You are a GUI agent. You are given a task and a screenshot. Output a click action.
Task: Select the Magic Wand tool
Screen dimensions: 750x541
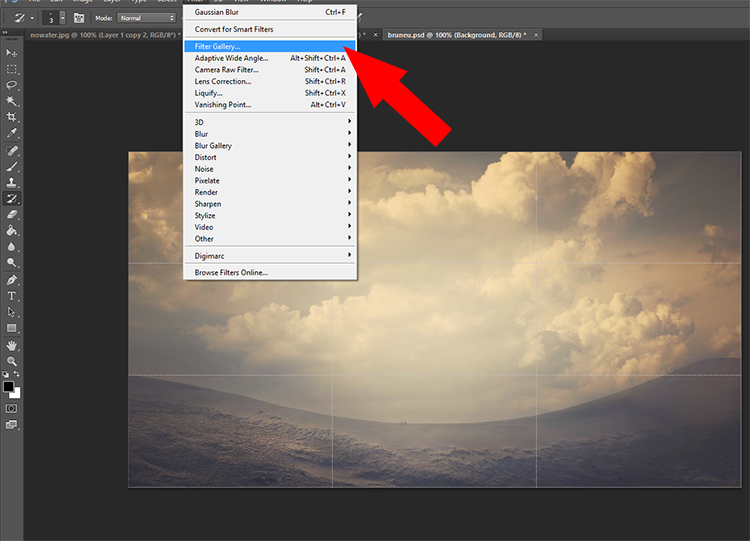11,101
